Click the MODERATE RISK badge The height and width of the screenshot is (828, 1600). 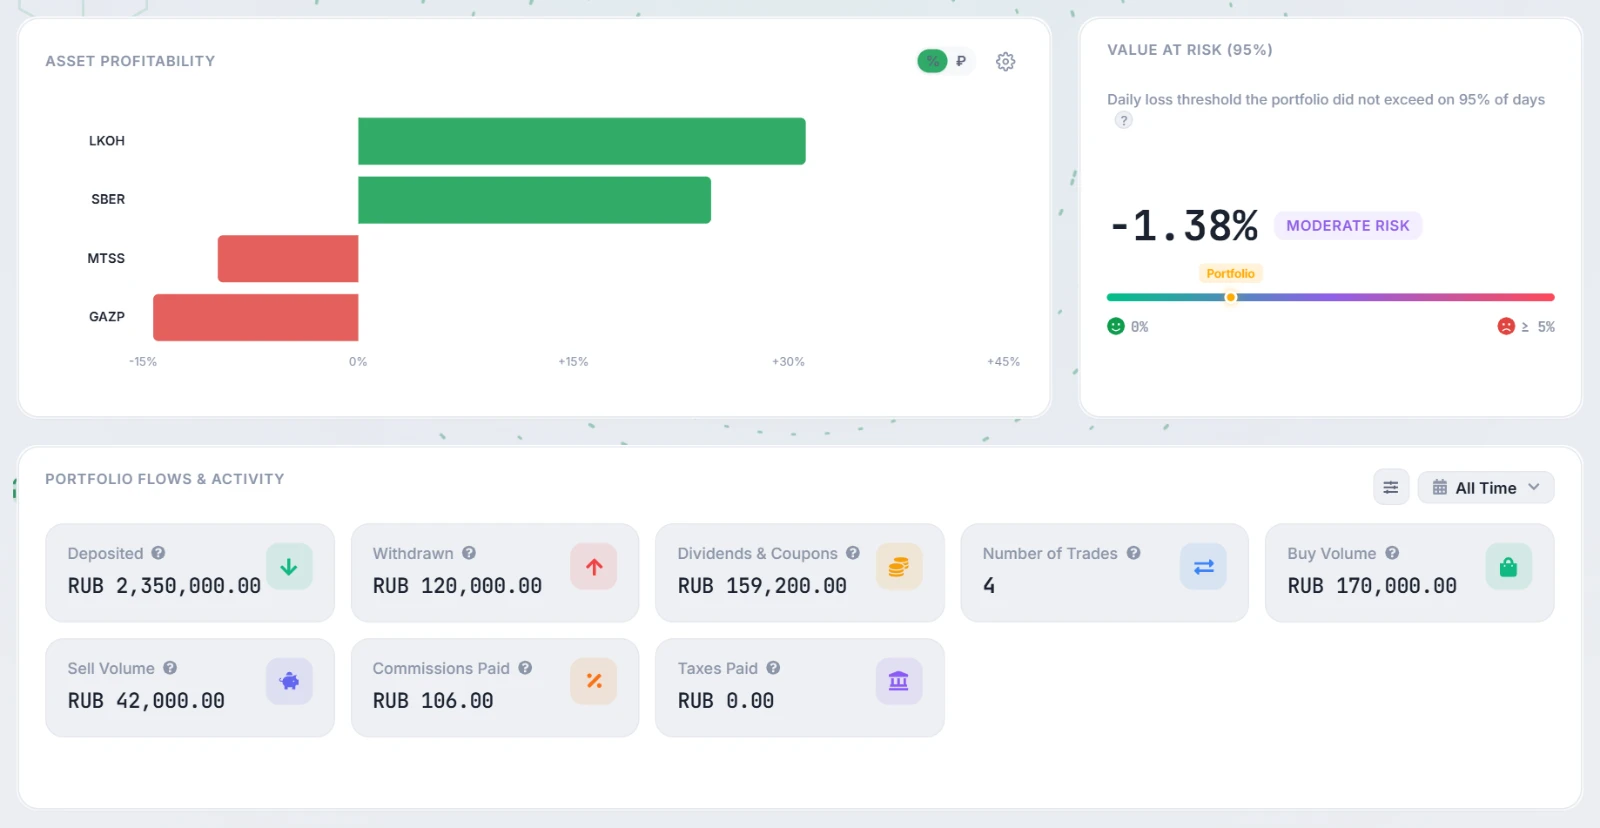click(1348, 226)
